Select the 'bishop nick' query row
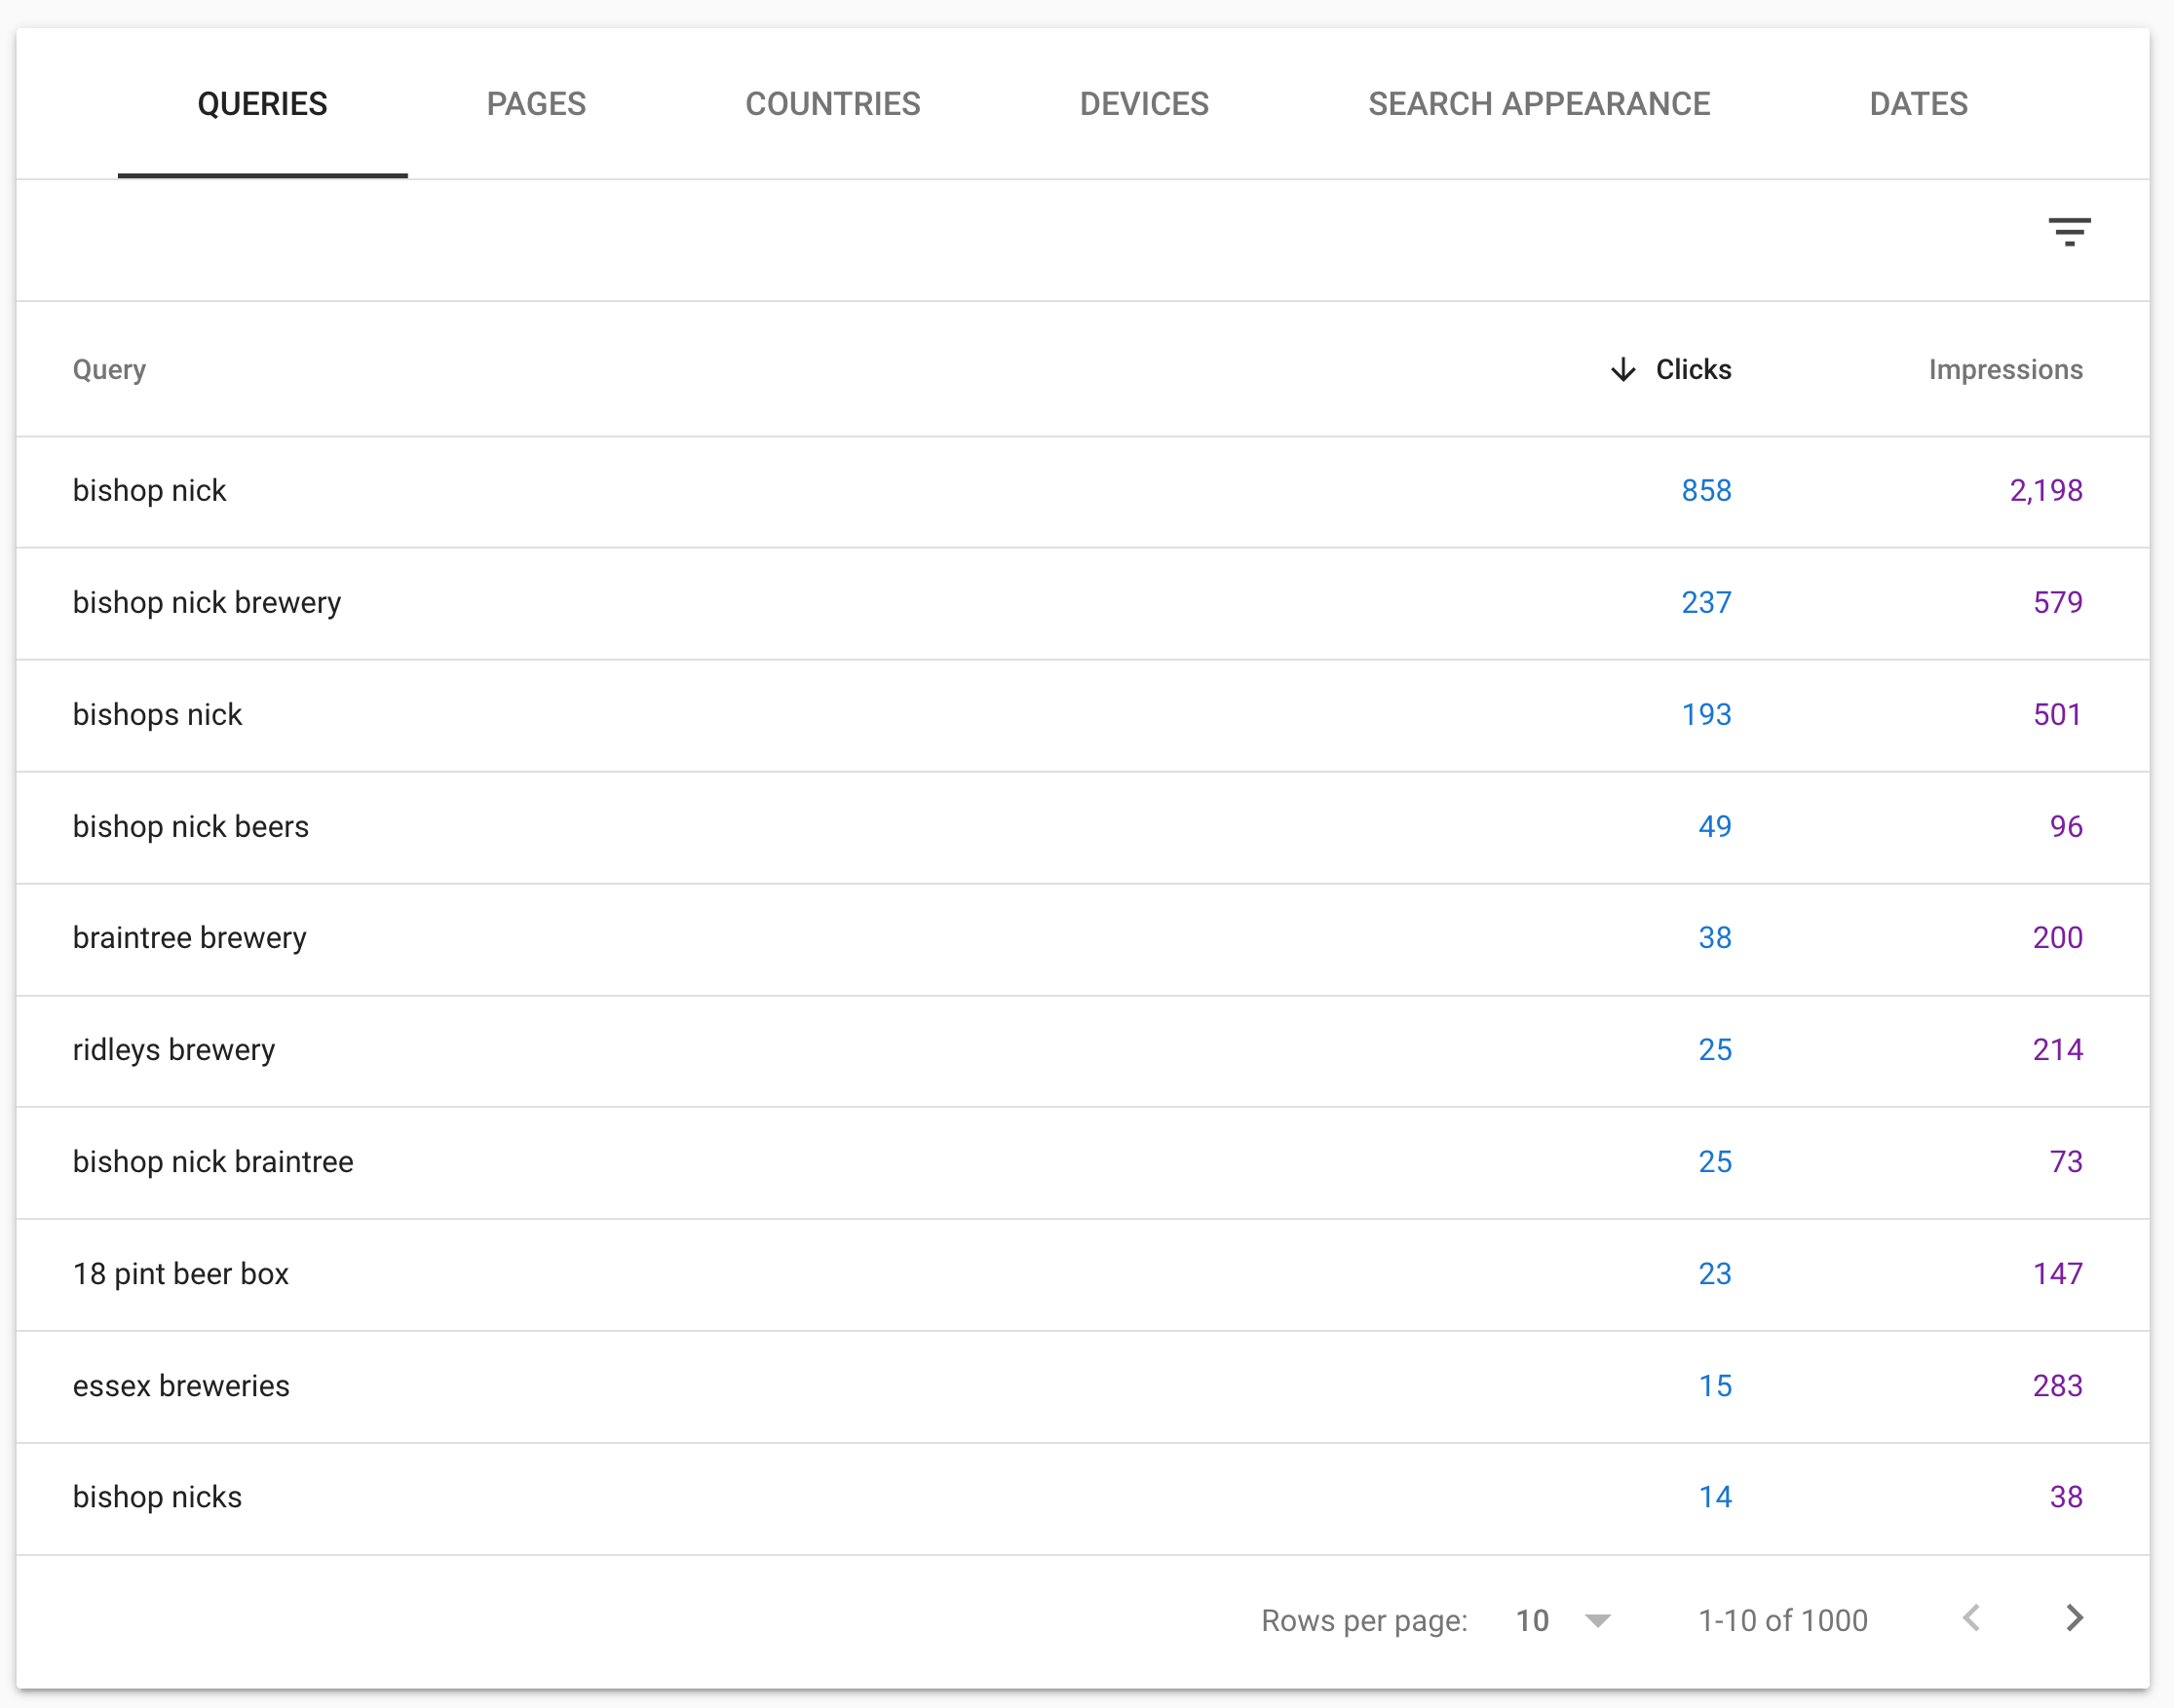The image size is (2174, 1708). point(1082,491)
